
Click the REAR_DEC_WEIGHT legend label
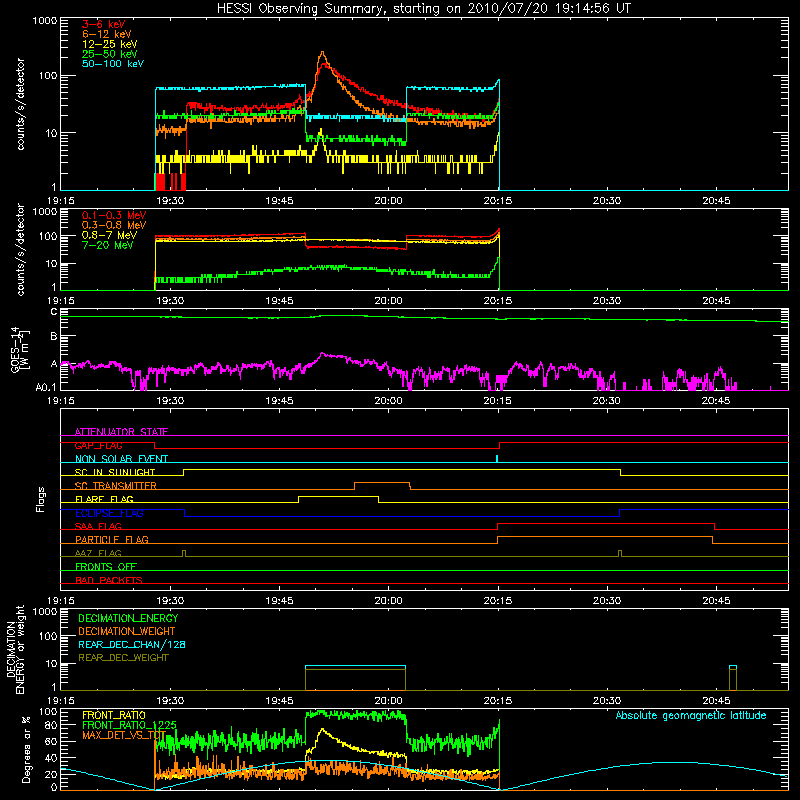[x=123, y=658]
